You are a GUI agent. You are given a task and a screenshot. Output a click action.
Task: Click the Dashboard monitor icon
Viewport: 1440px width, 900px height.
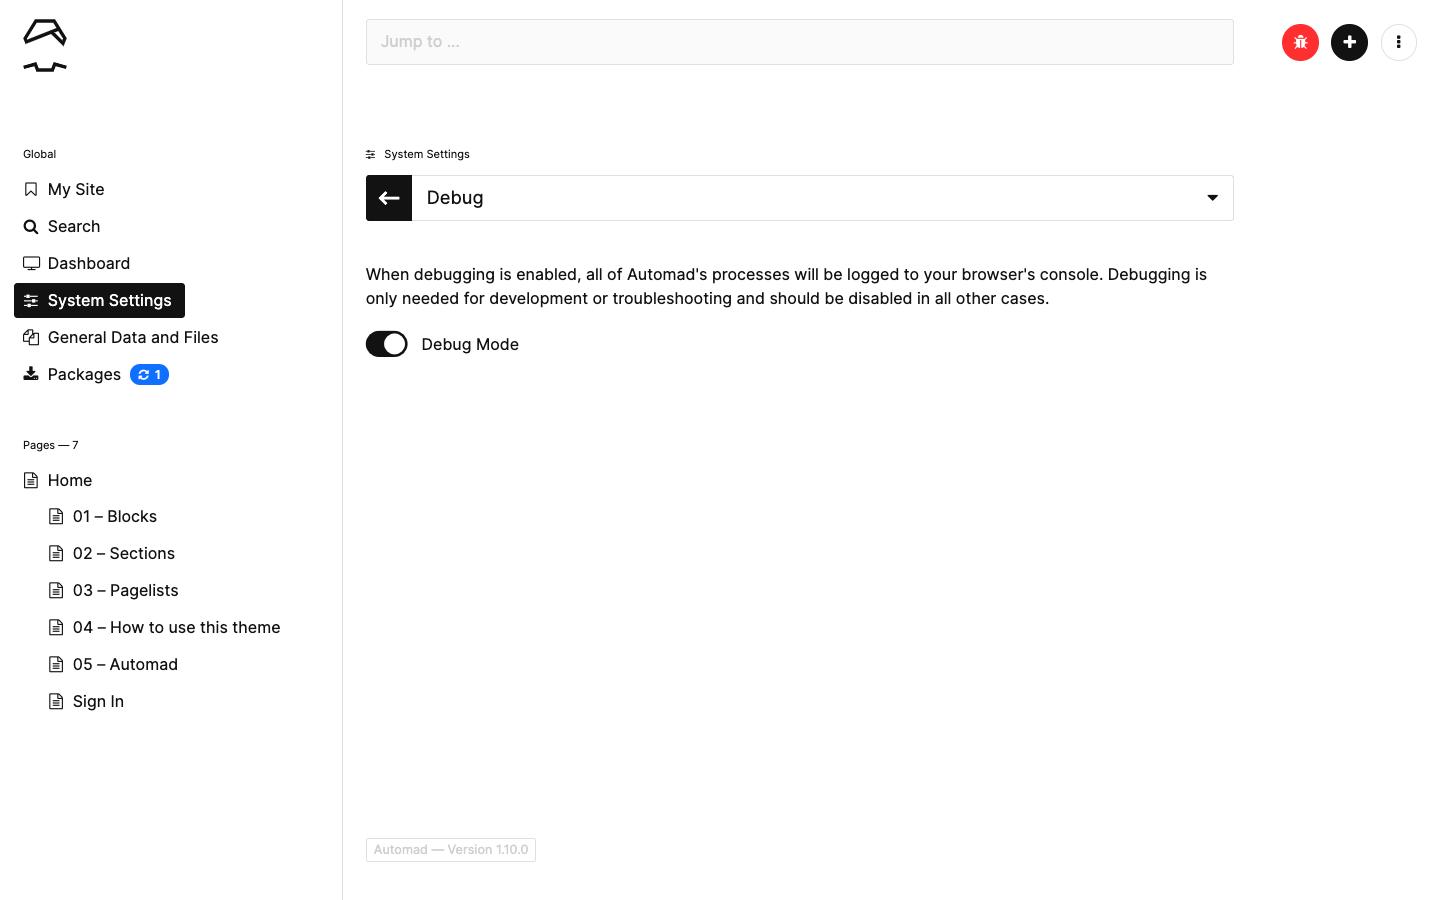[x=31, y=264]
